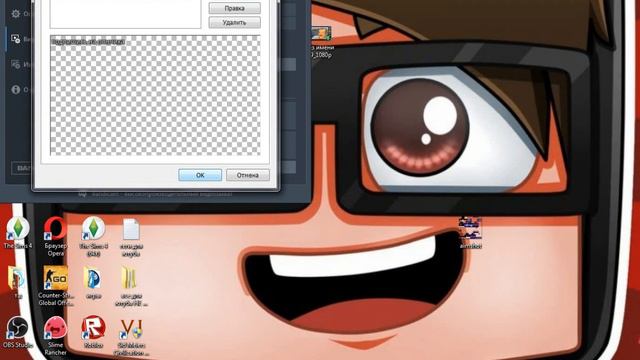Launch the Roblox desktop shortcut
This screenshot has height=360, width=640.
(93, 332)
